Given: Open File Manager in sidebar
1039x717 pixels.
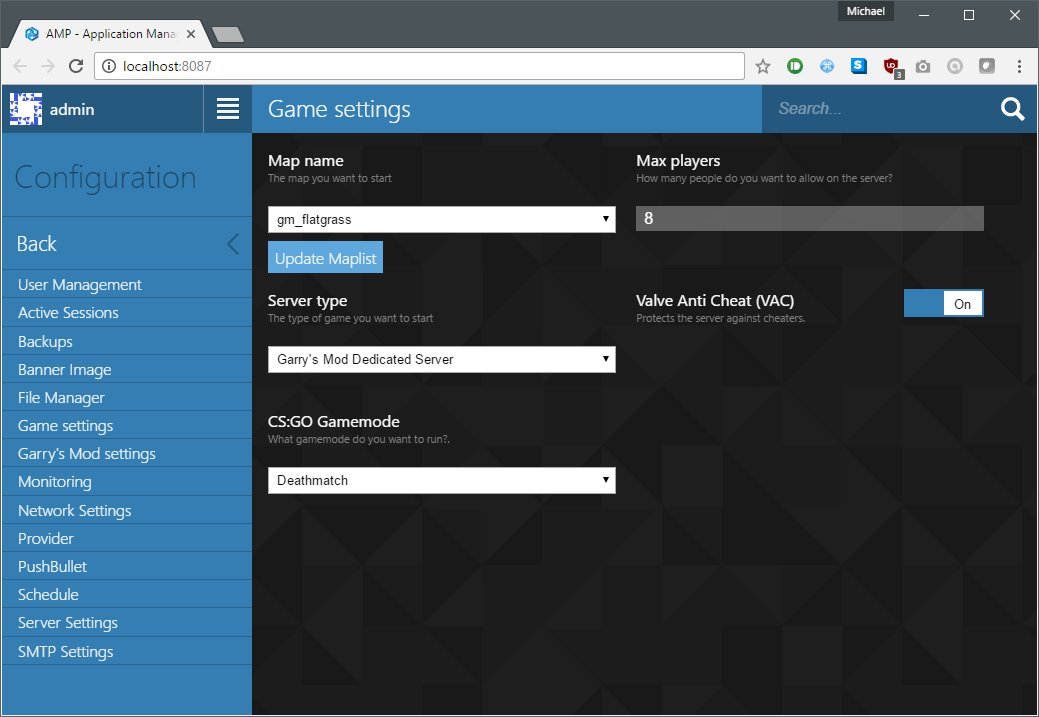Looking at the screenshot, I should click(x=127, y=398).
